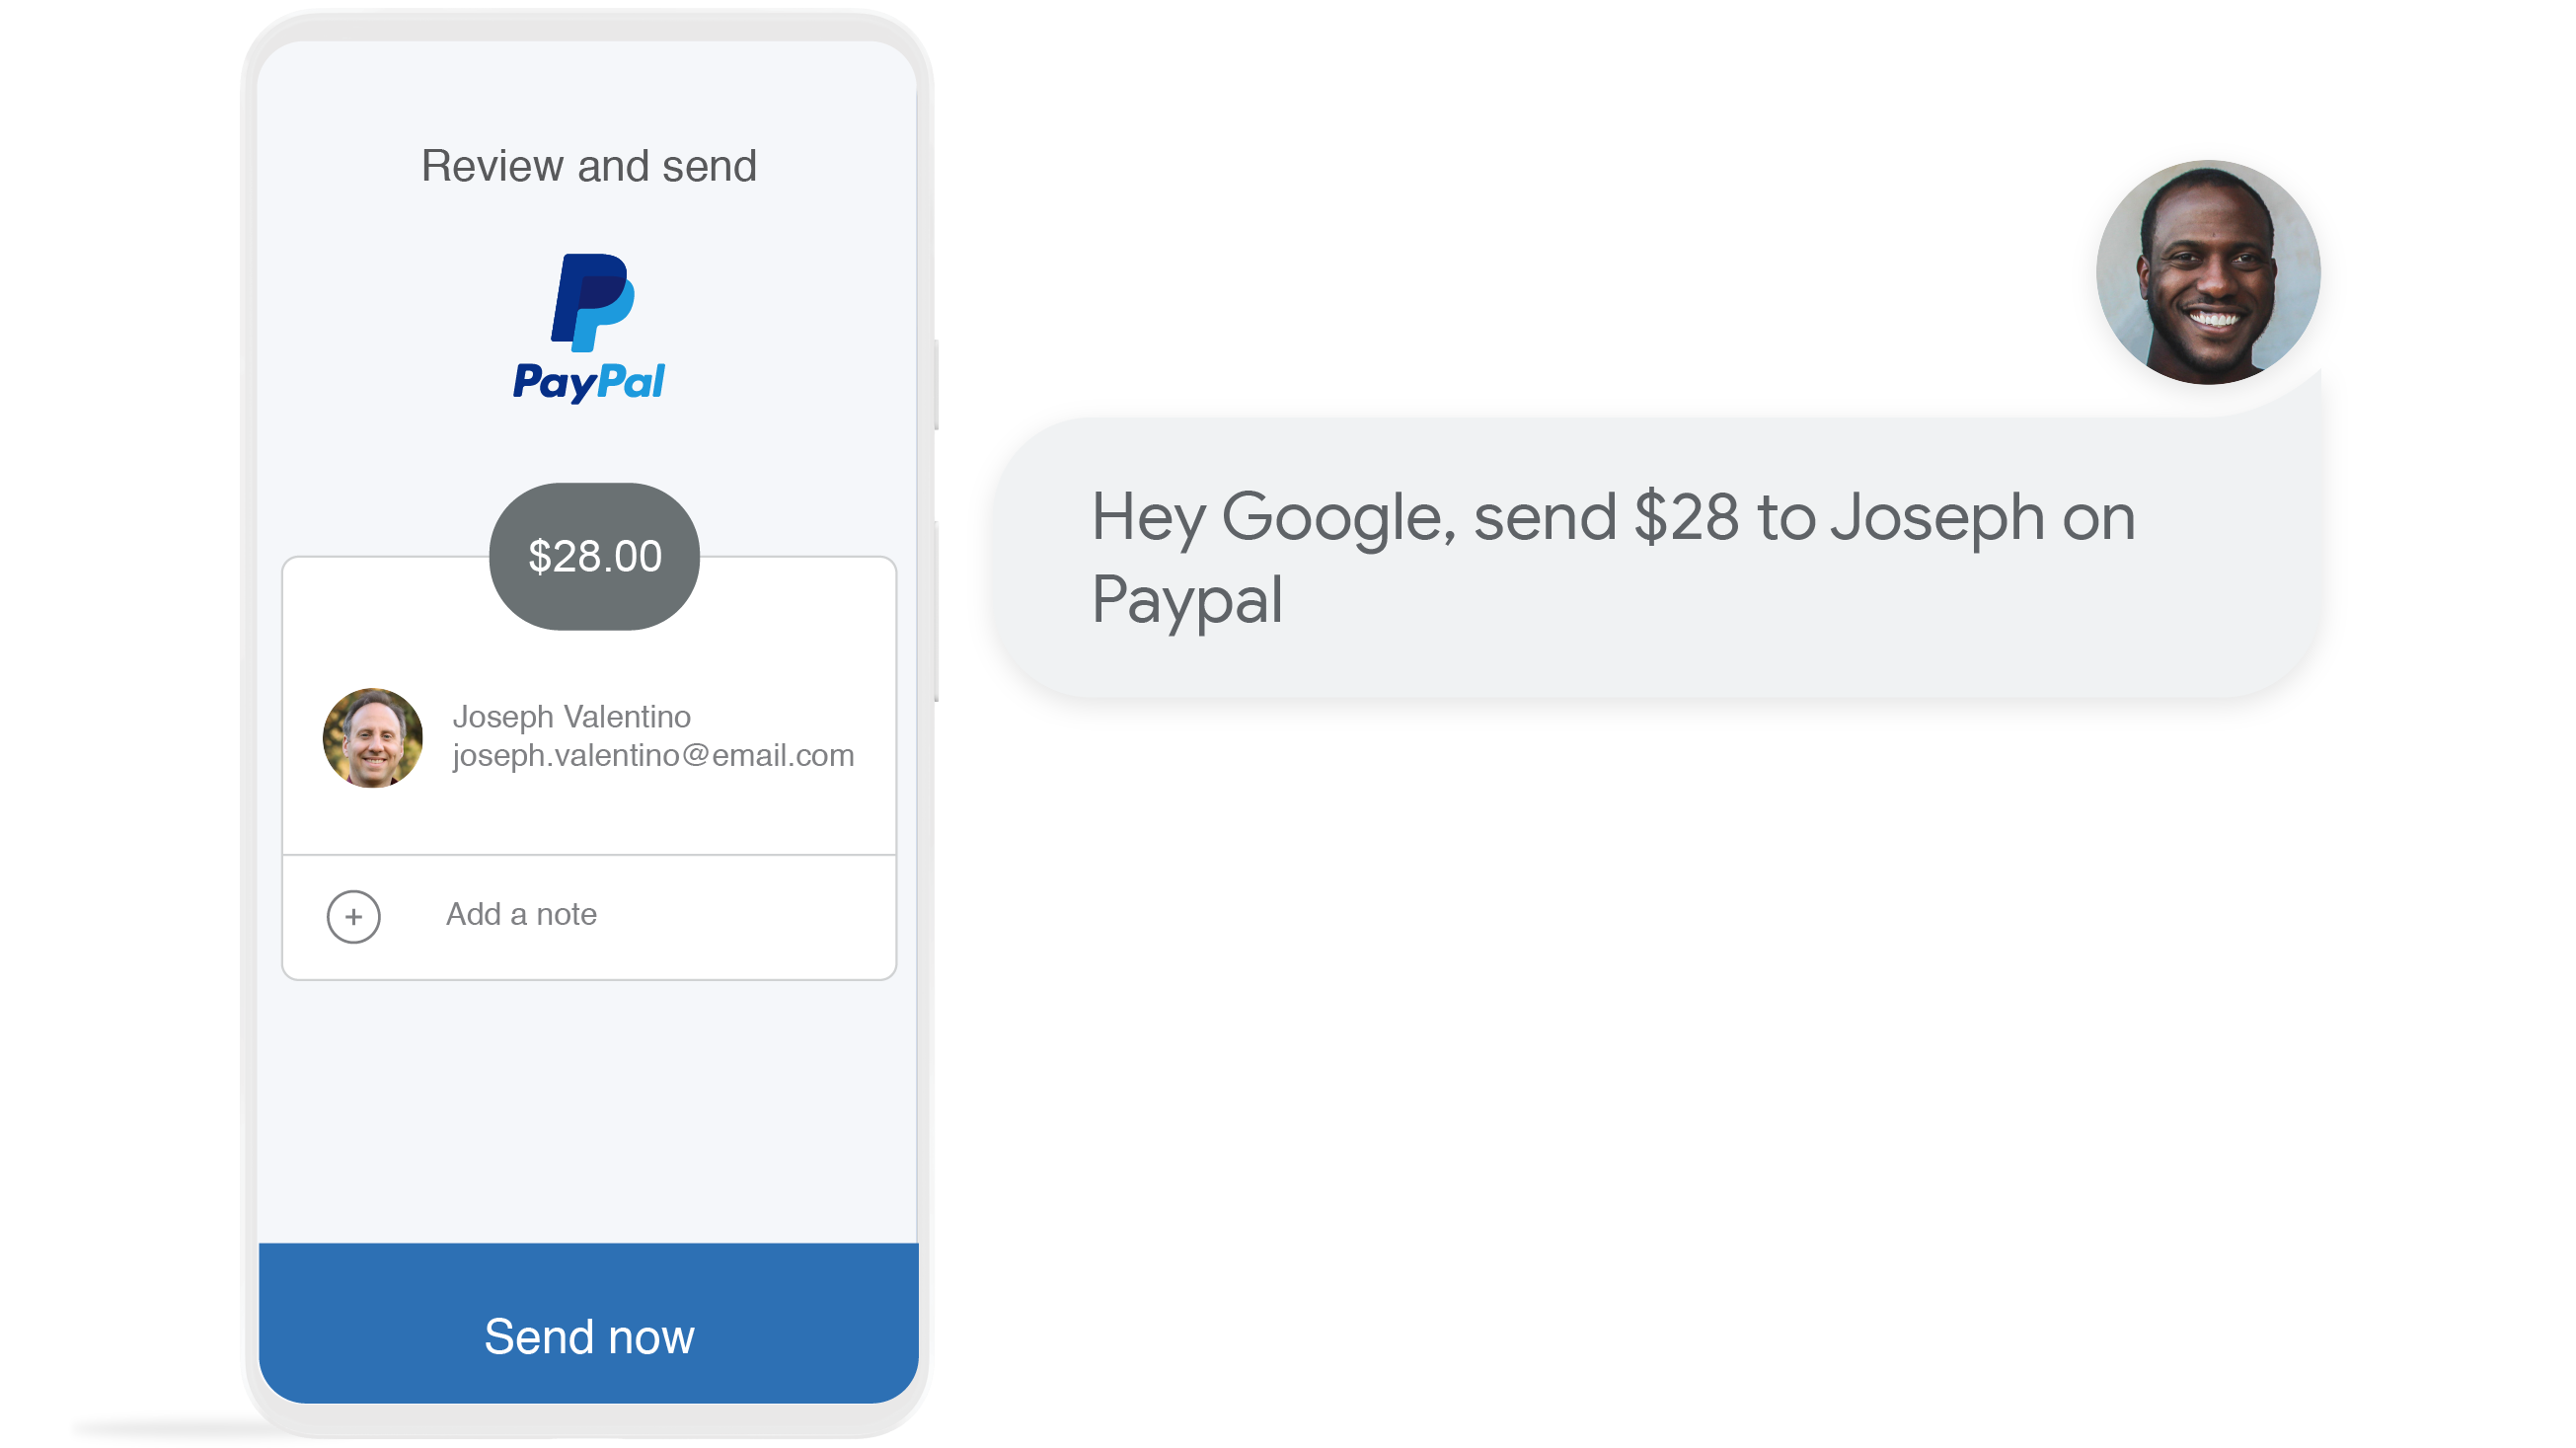
Task: Open Joseph Valentino's profile photo
Action: pos(372,737)
